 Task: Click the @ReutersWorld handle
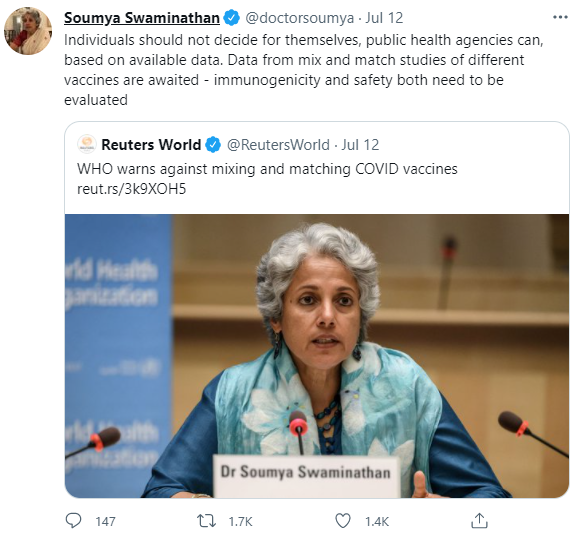tap(278, 145)
